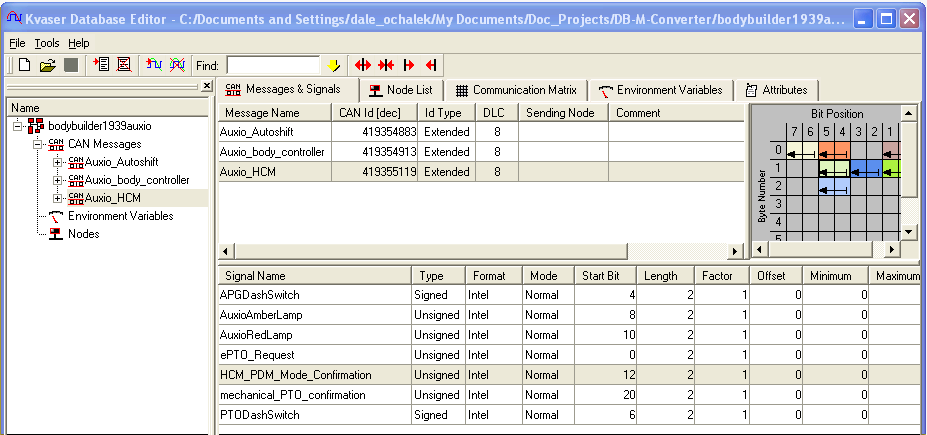Select Environment Variables in the tree

click(x=121, y=216)
